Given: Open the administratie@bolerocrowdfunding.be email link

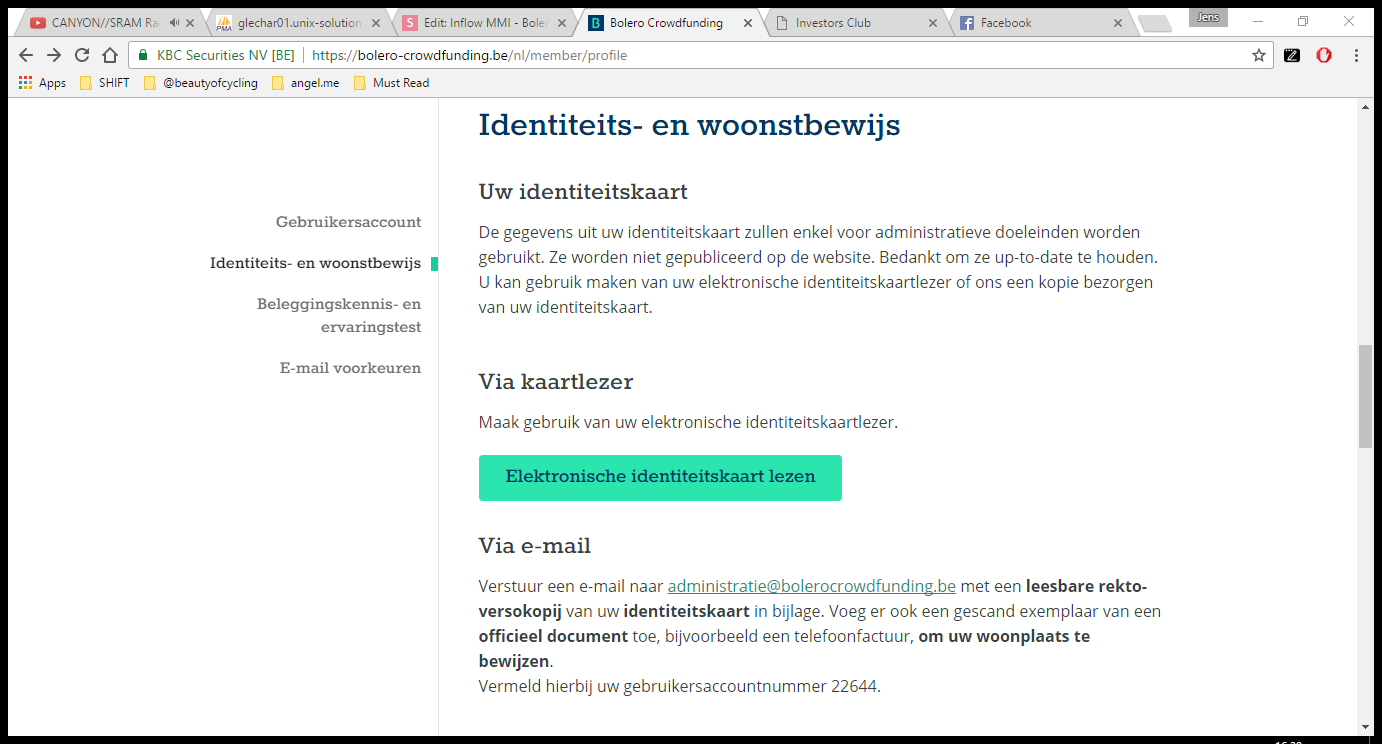Looking at the screenshot, I should (812, 586).
